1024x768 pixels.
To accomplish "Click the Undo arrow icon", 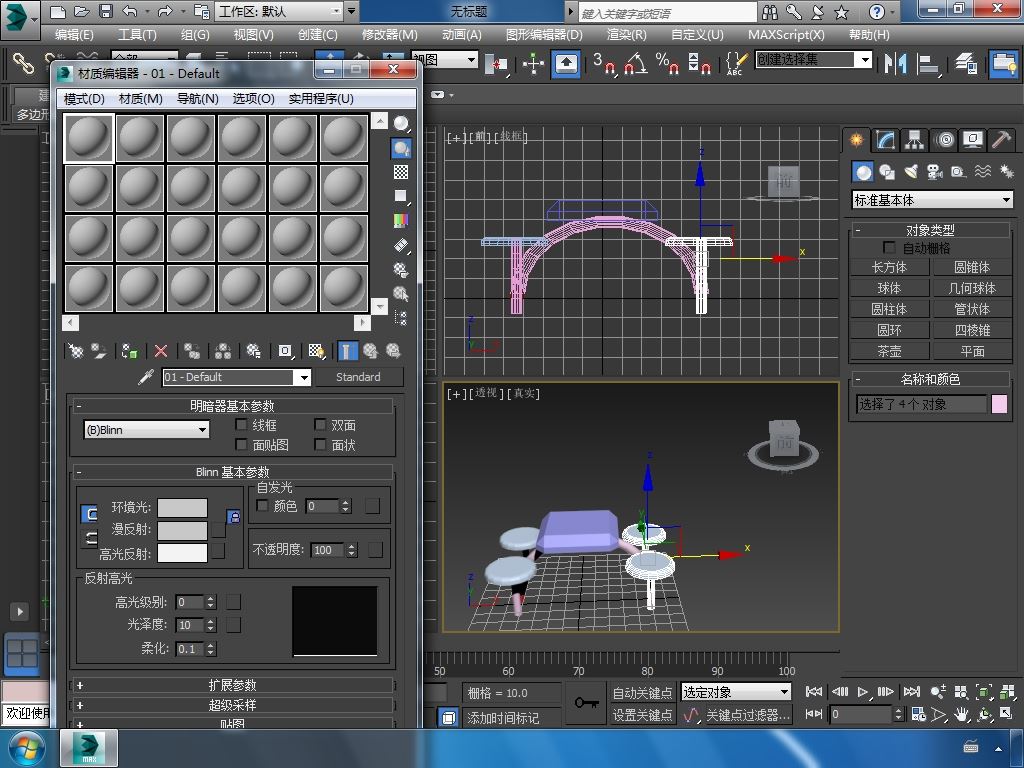I will point(130,11).
